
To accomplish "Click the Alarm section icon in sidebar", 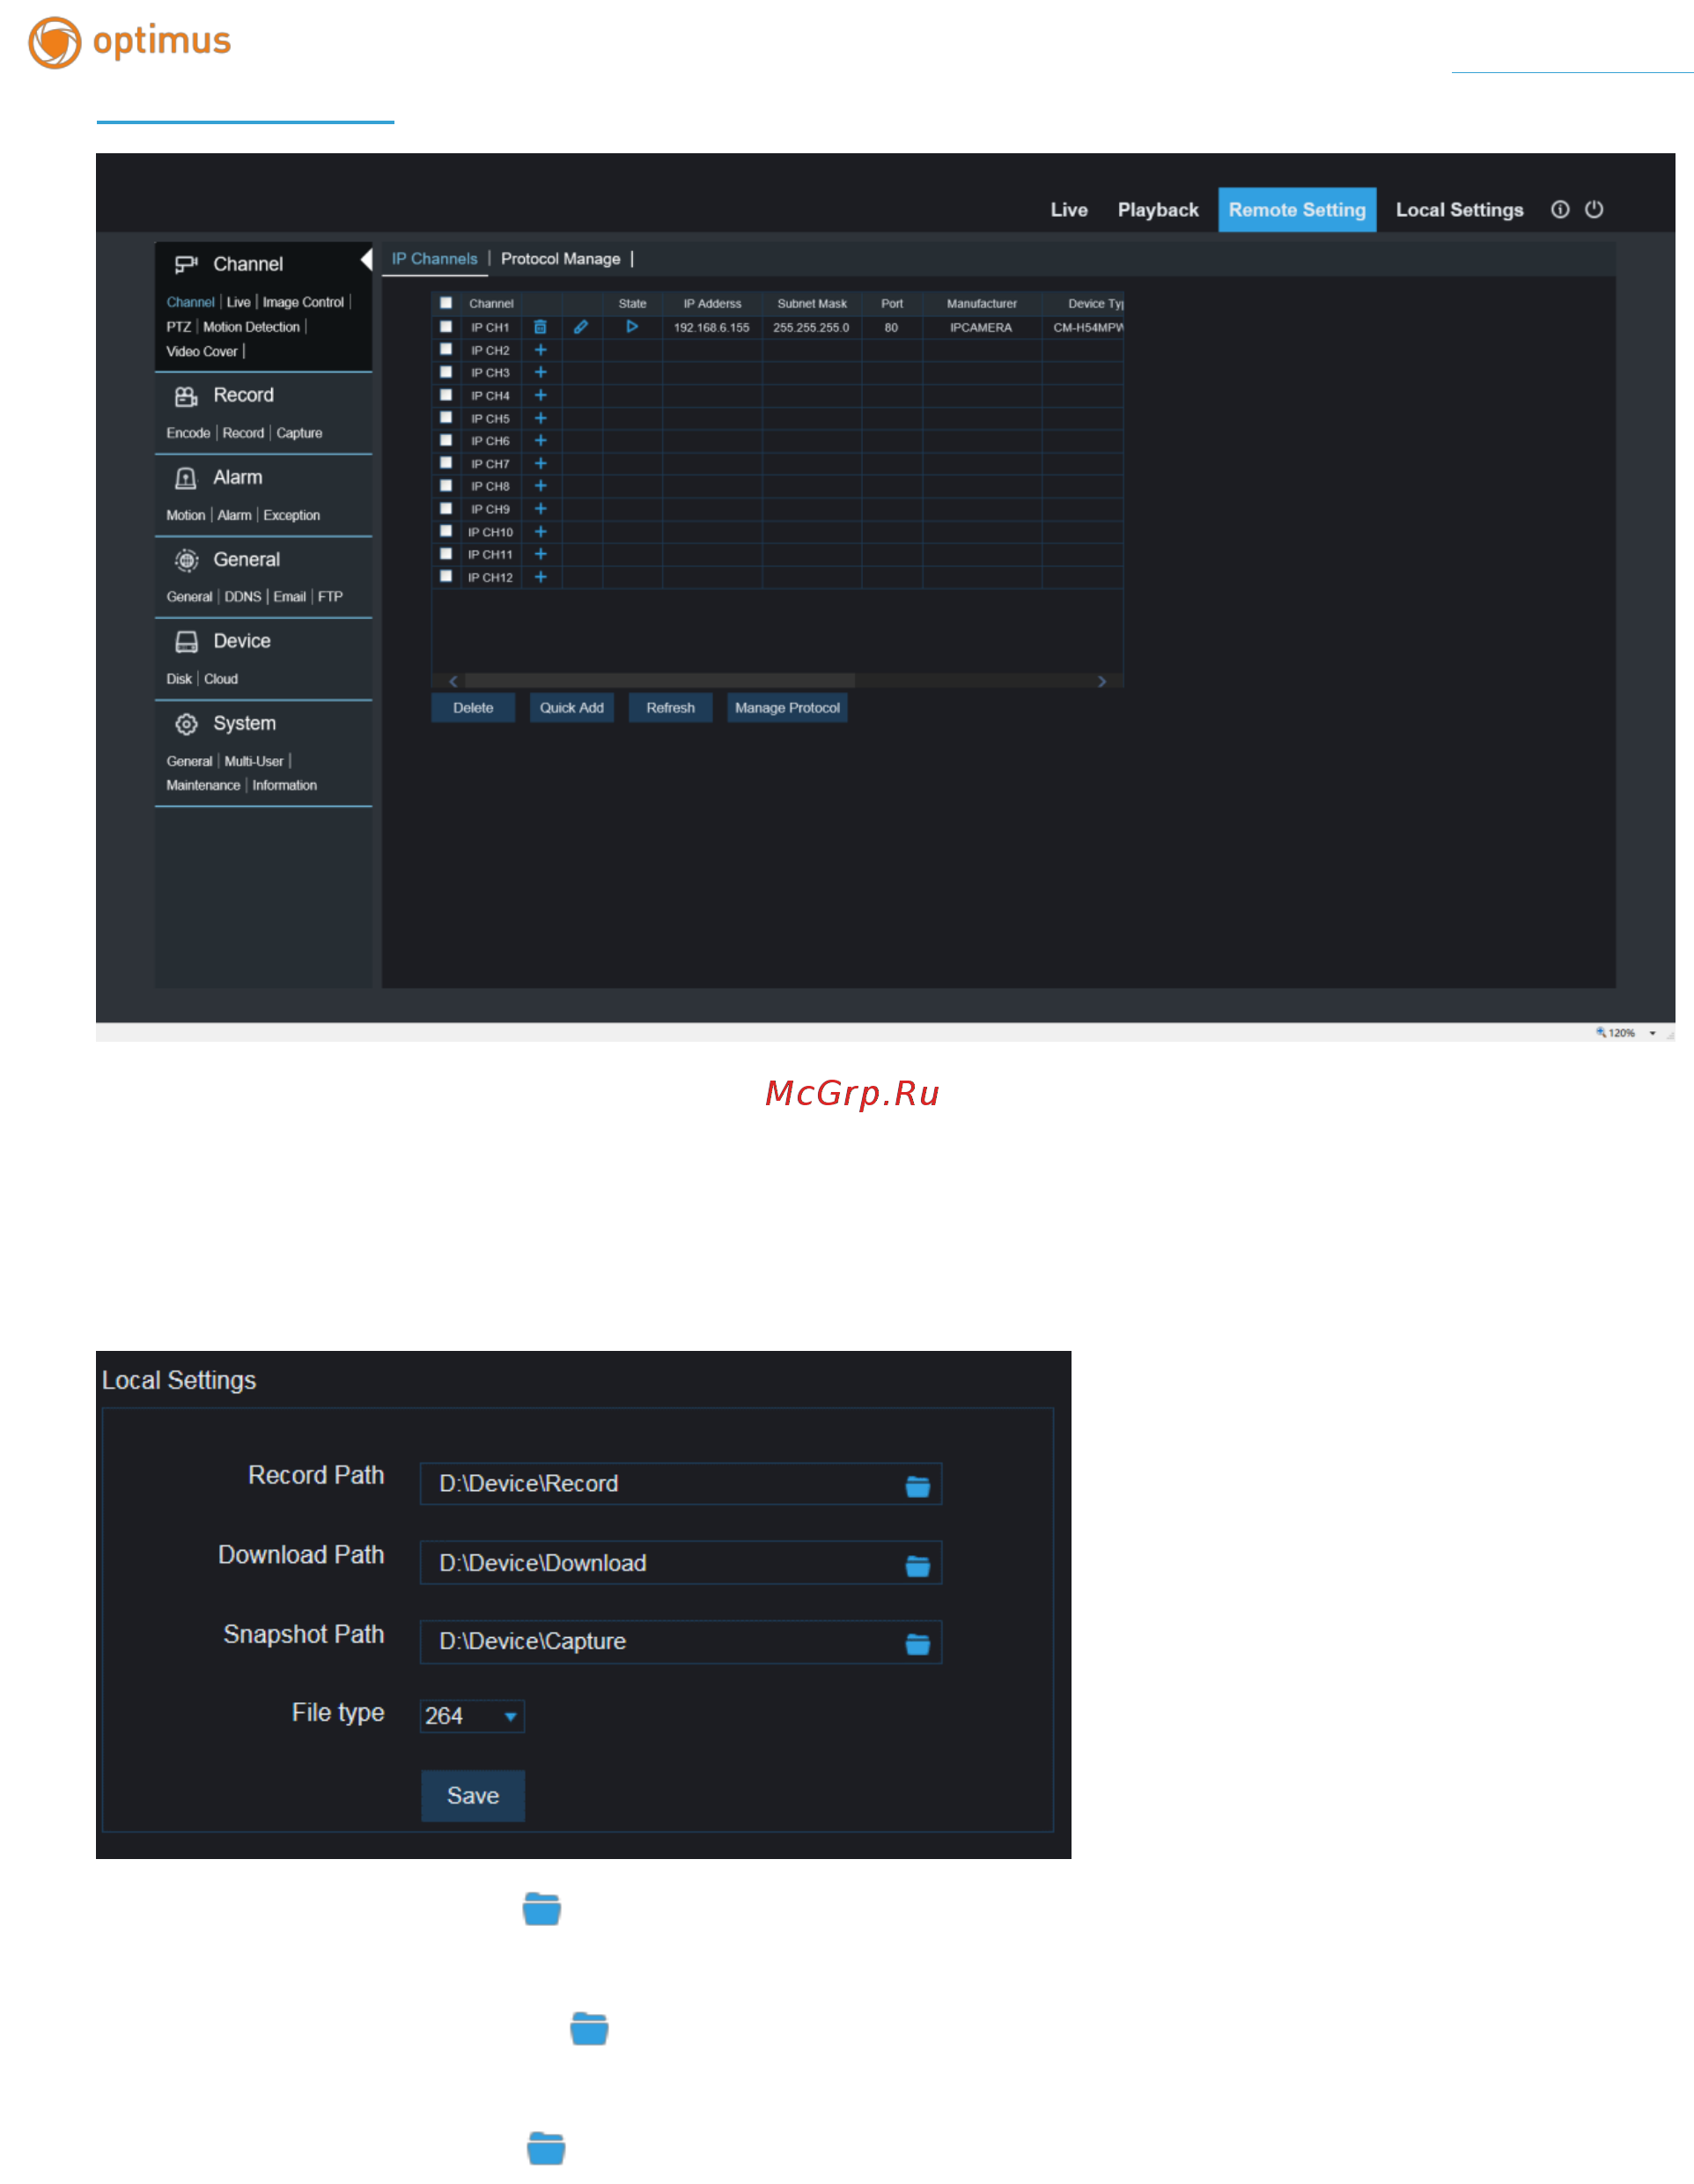I will (x=186, y=478).
